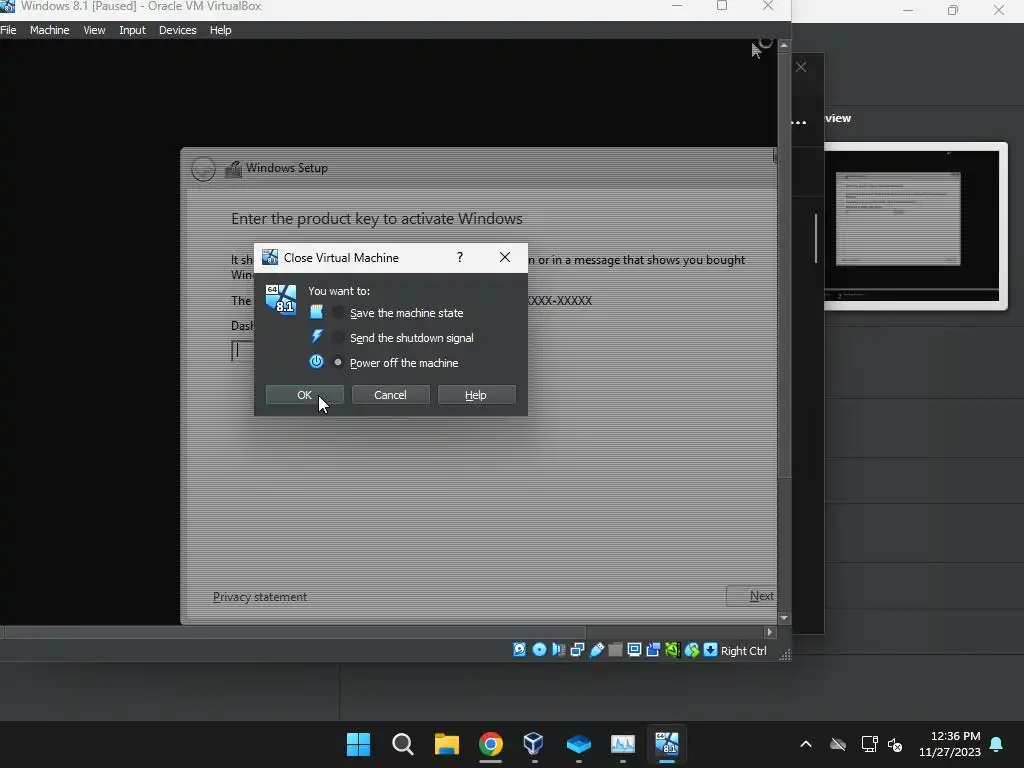Open the clock showing 12:36 PM
1024x768 pixels.
950,744
